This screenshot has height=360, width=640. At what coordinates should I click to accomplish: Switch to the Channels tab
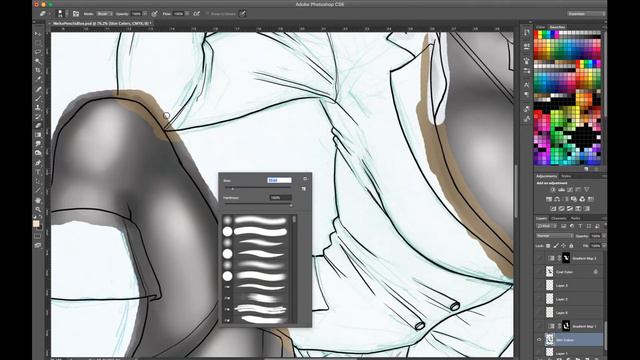[559, 218]
